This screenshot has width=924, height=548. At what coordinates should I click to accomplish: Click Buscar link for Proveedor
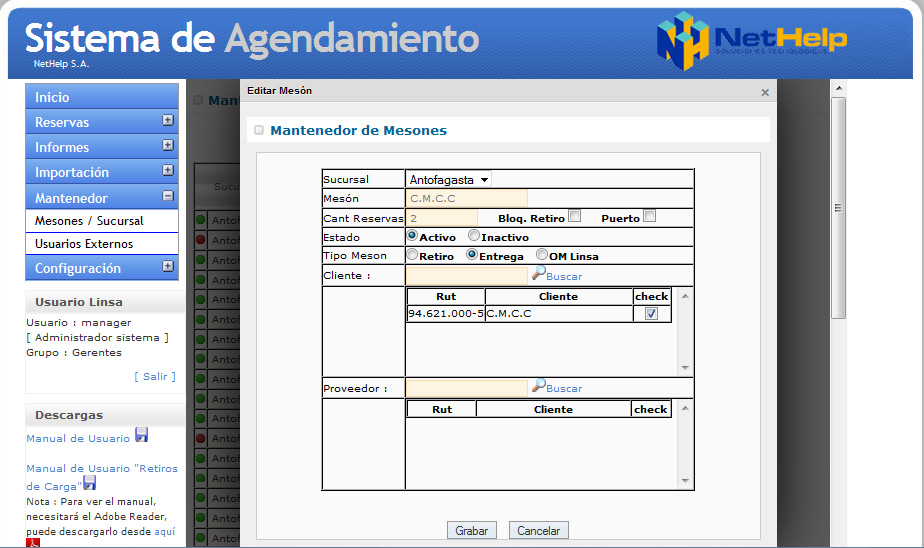pyautogui.click(x=564, y=388)
